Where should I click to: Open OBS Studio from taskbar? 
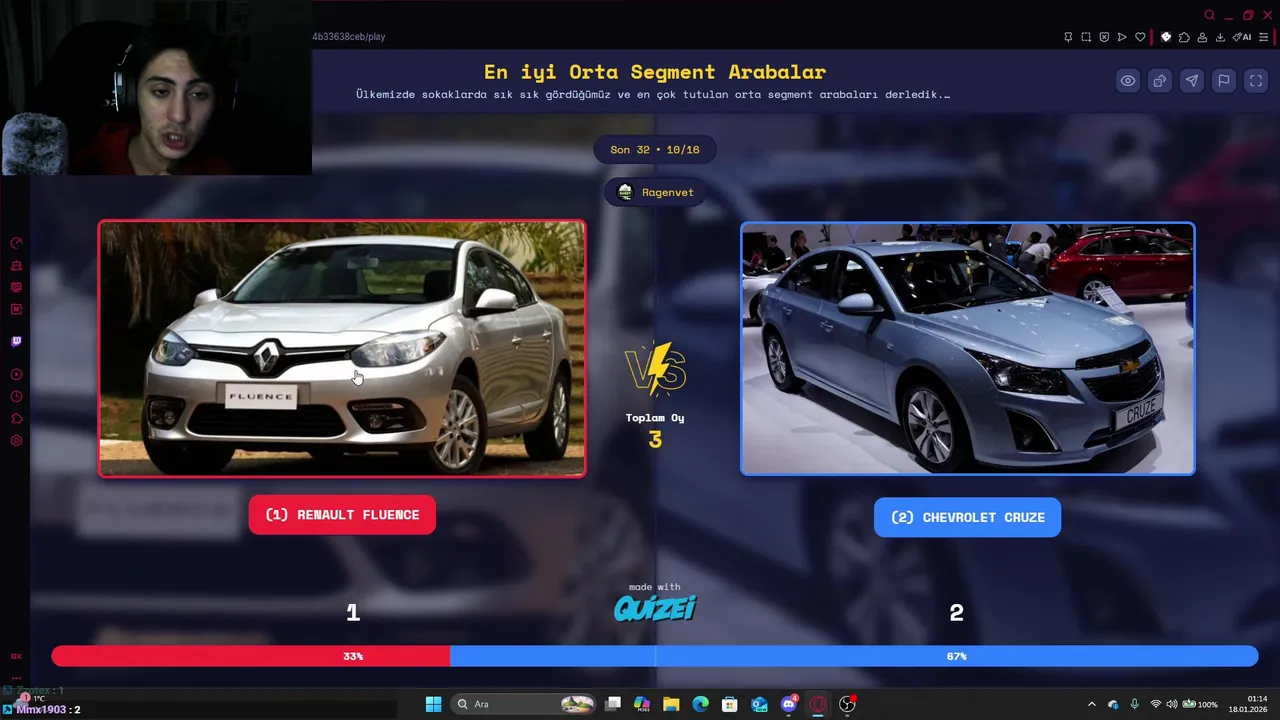(x=847, y=704)
